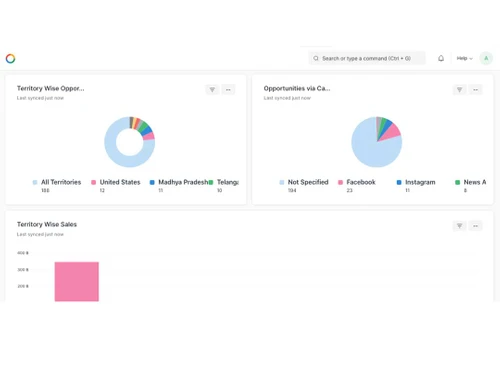Click the Territory Wise Oppor... chart title
Image resolution: width=500 pixels, height=375 pixels.
point(51,88)
